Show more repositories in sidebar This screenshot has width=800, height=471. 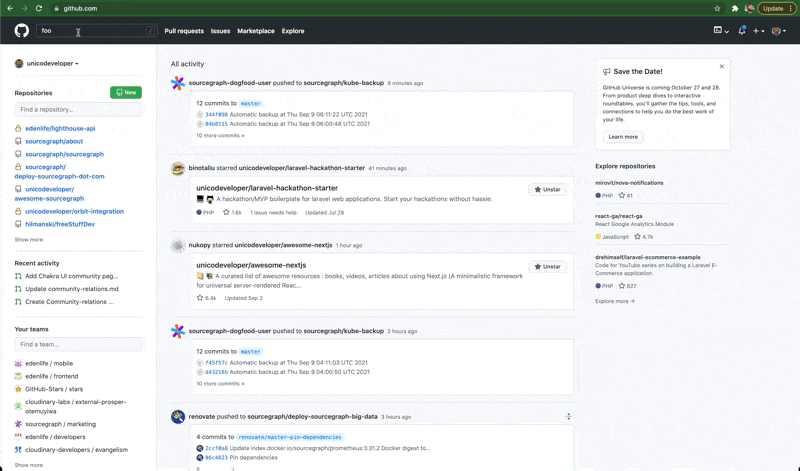[x=29, y=239]
